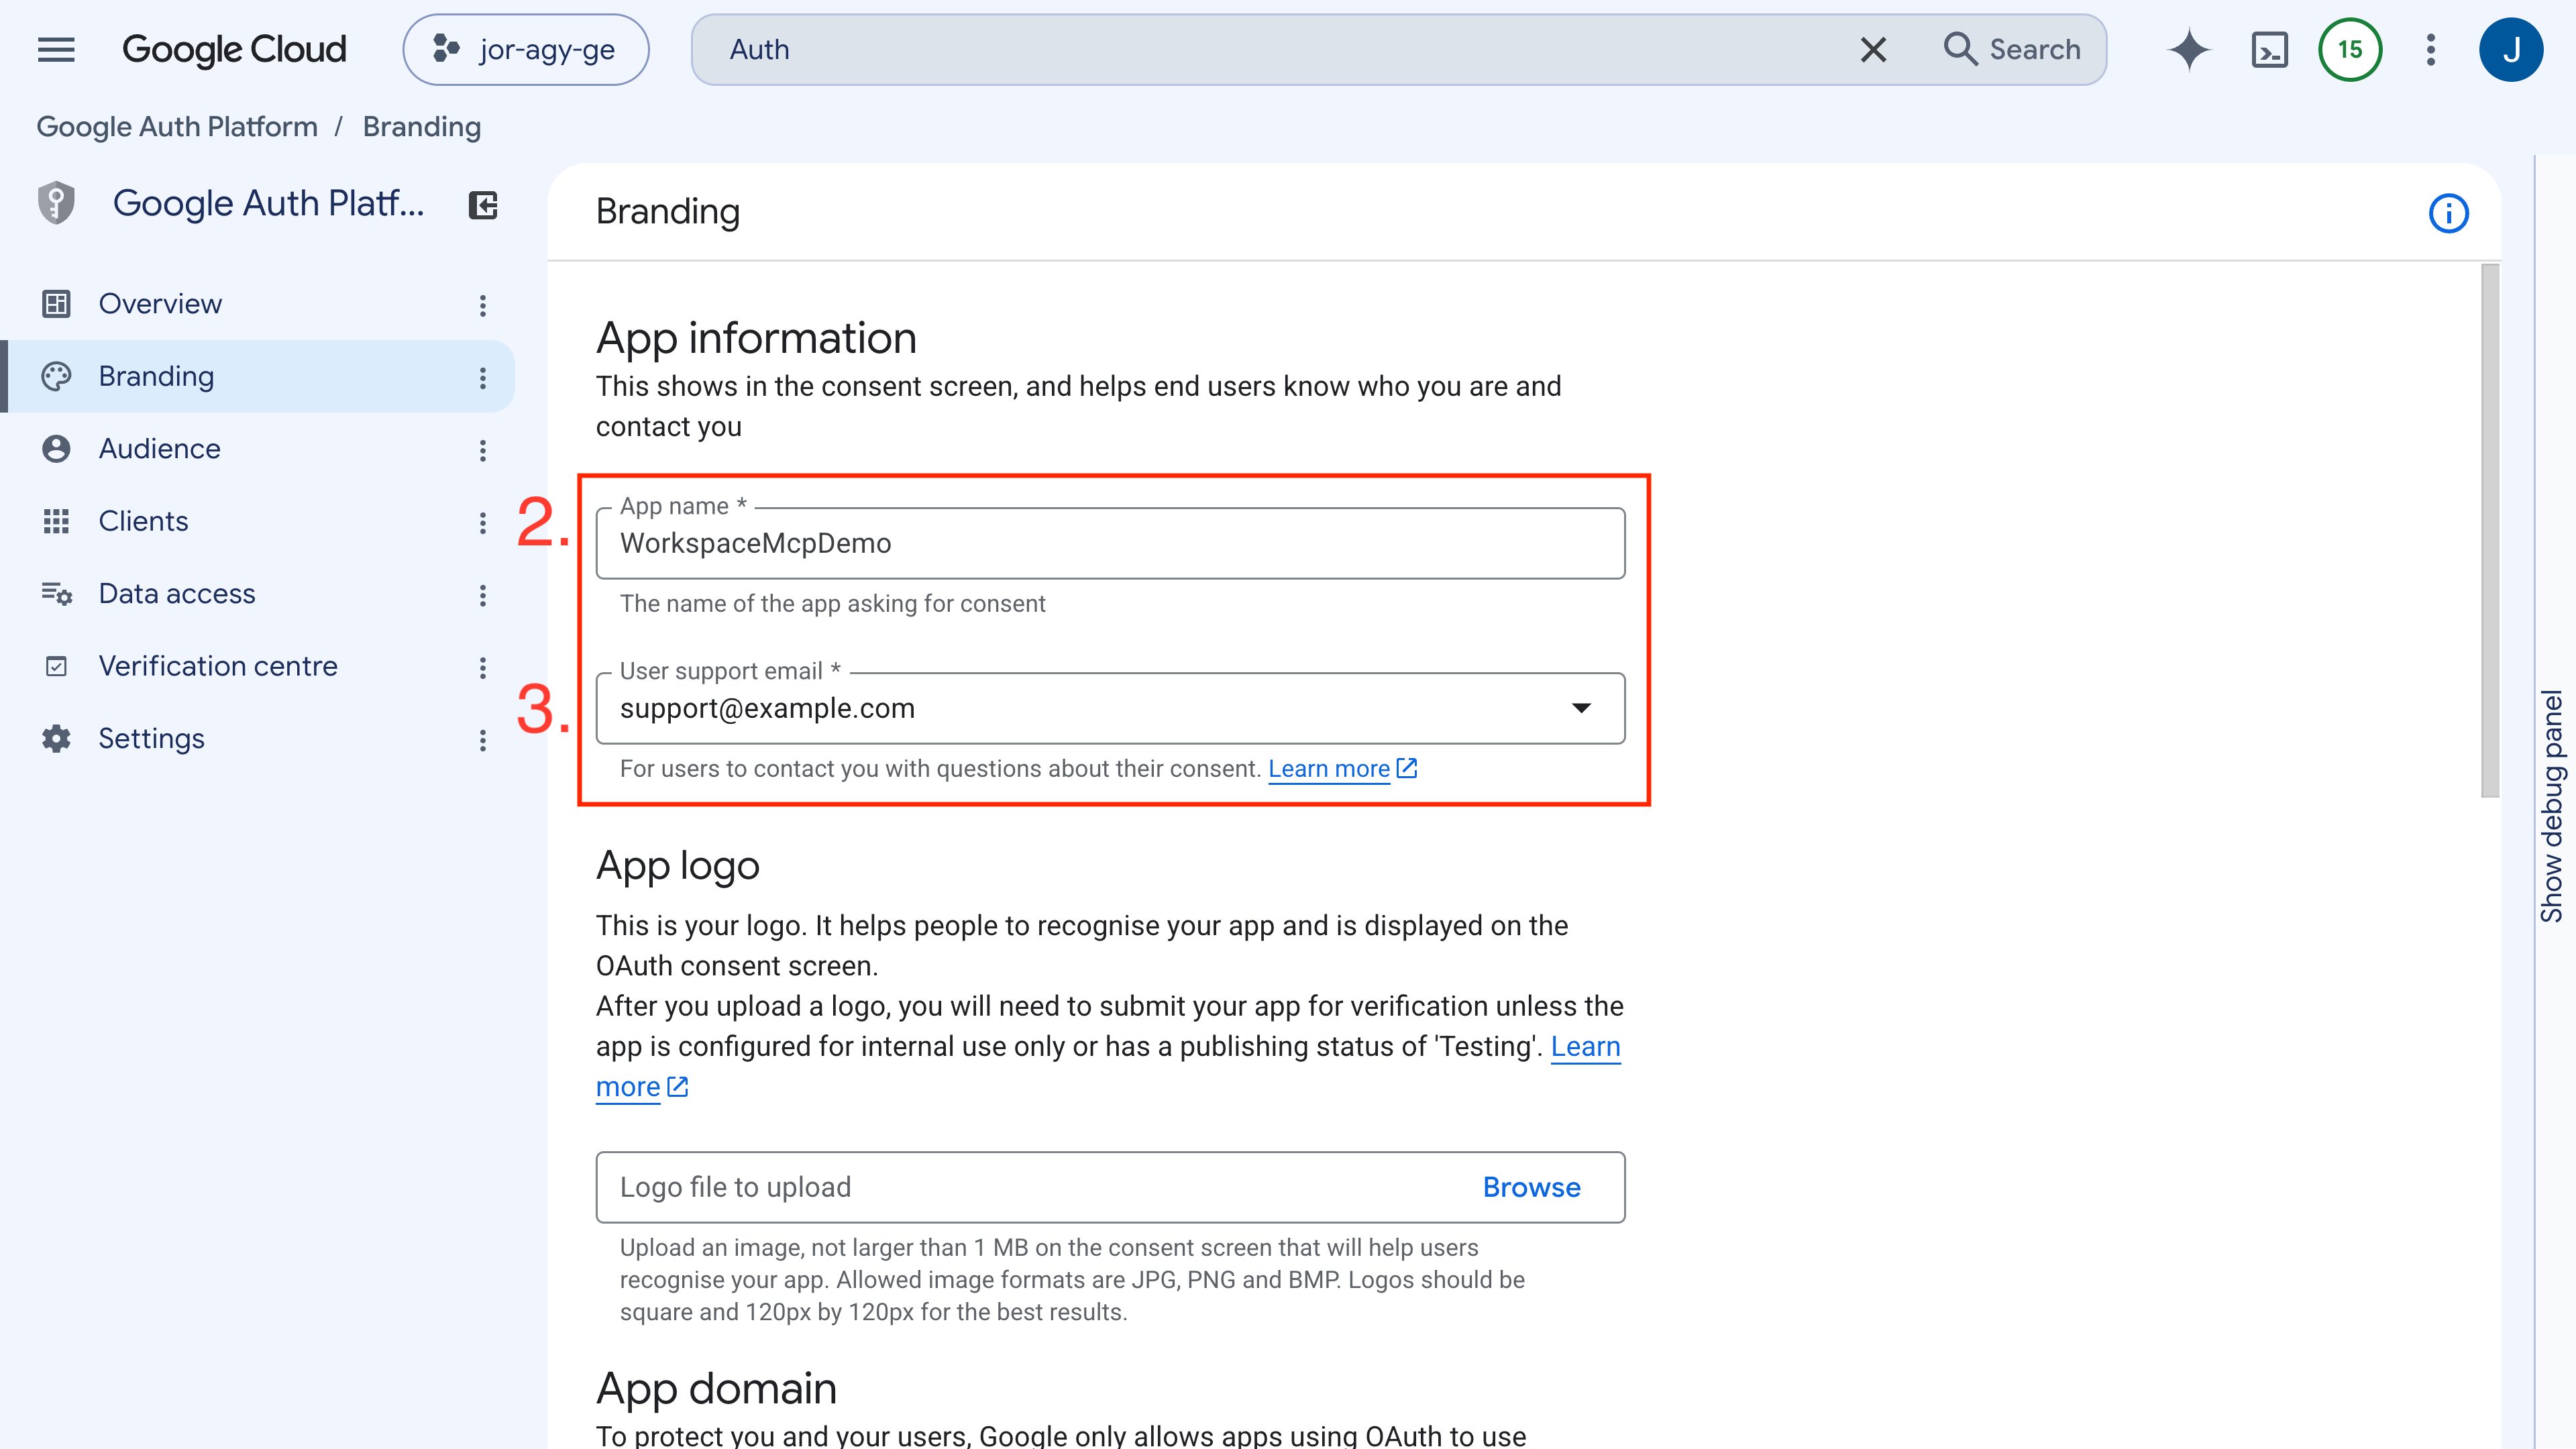Show the Branding info panel icon
Viewport: 2576px width, 1449px height.
2448,213
